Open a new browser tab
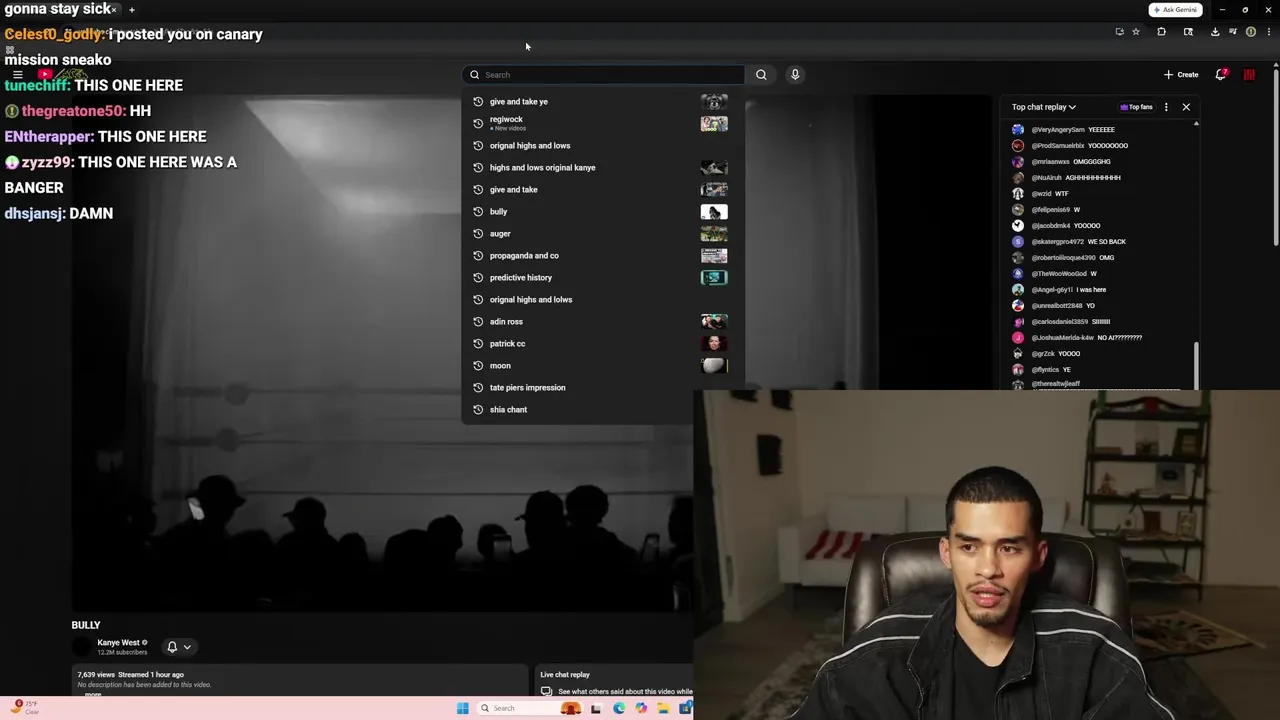 pyautogui.click(x=131, y=10)
